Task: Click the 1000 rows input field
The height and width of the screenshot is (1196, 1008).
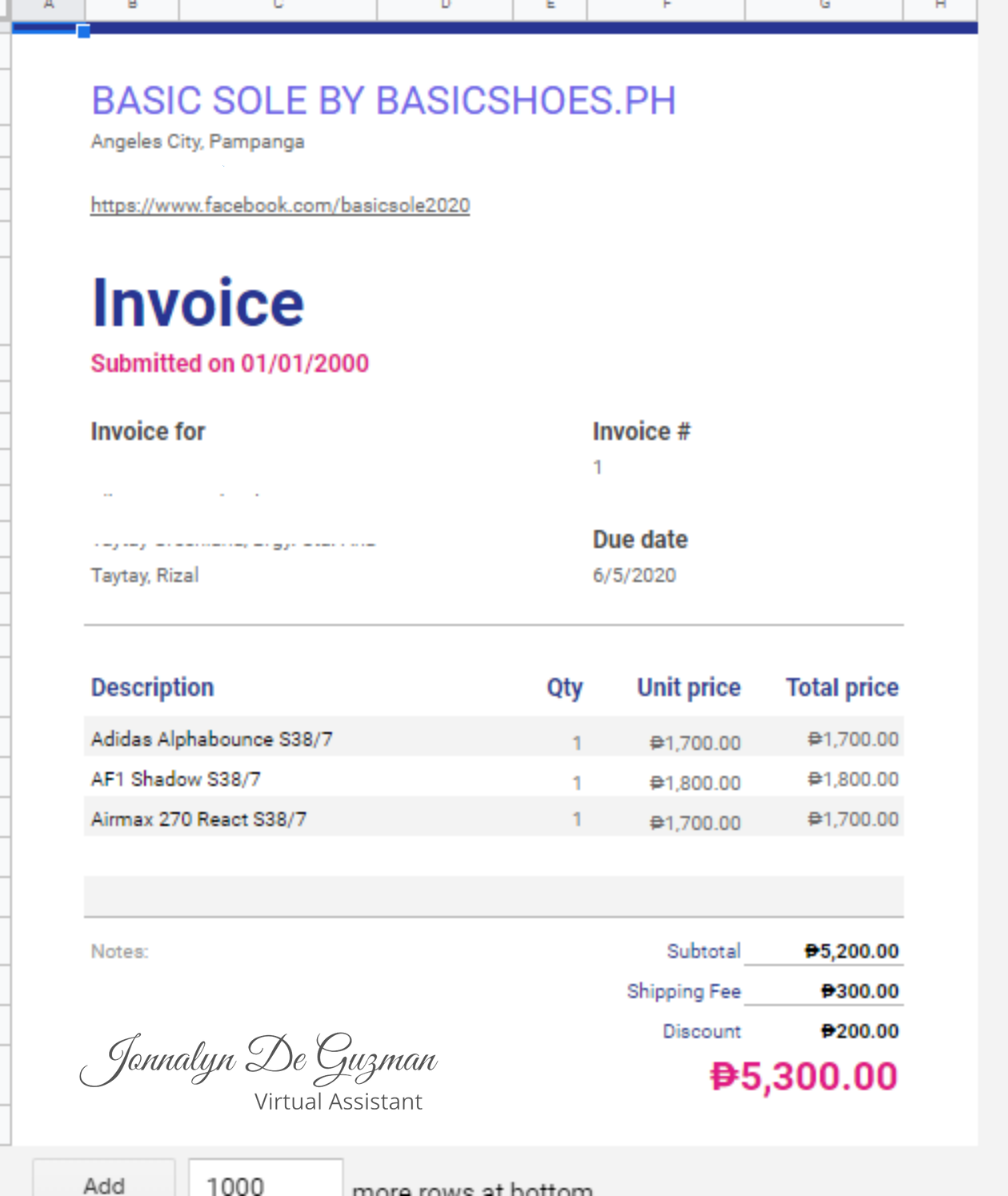Action: tap(265, 1184)
